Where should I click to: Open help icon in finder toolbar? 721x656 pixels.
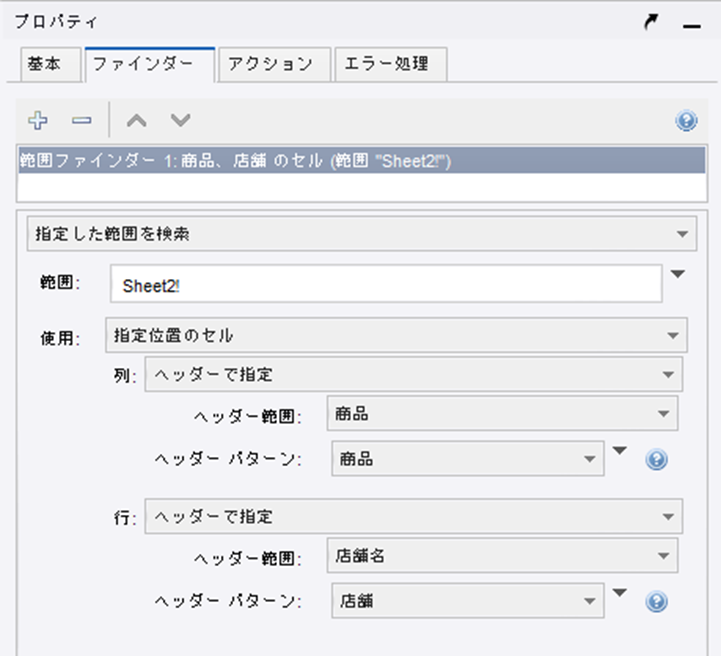point(686,121)
